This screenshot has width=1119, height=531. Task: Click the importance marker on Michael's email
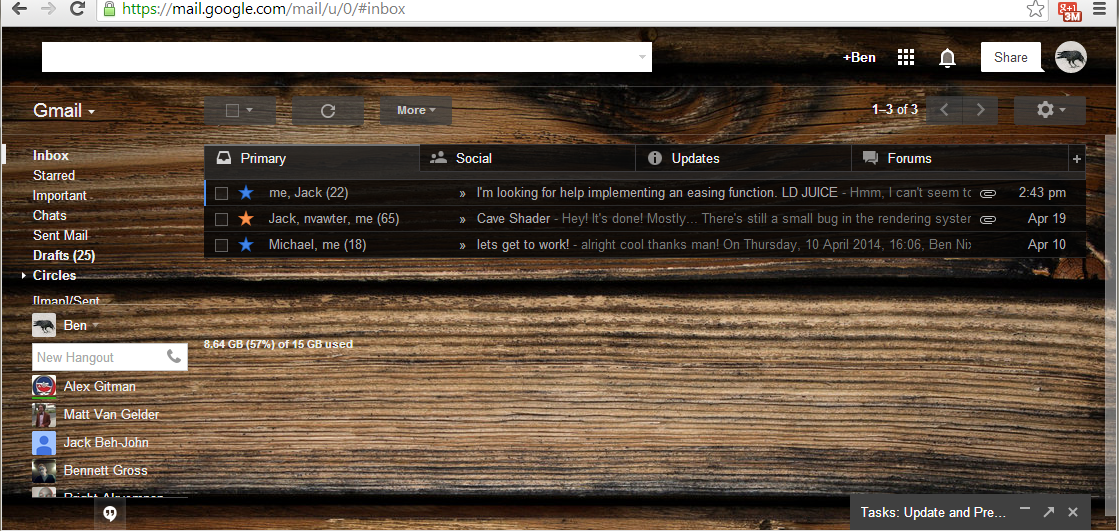pyautogui.click(x=462, y=246)
